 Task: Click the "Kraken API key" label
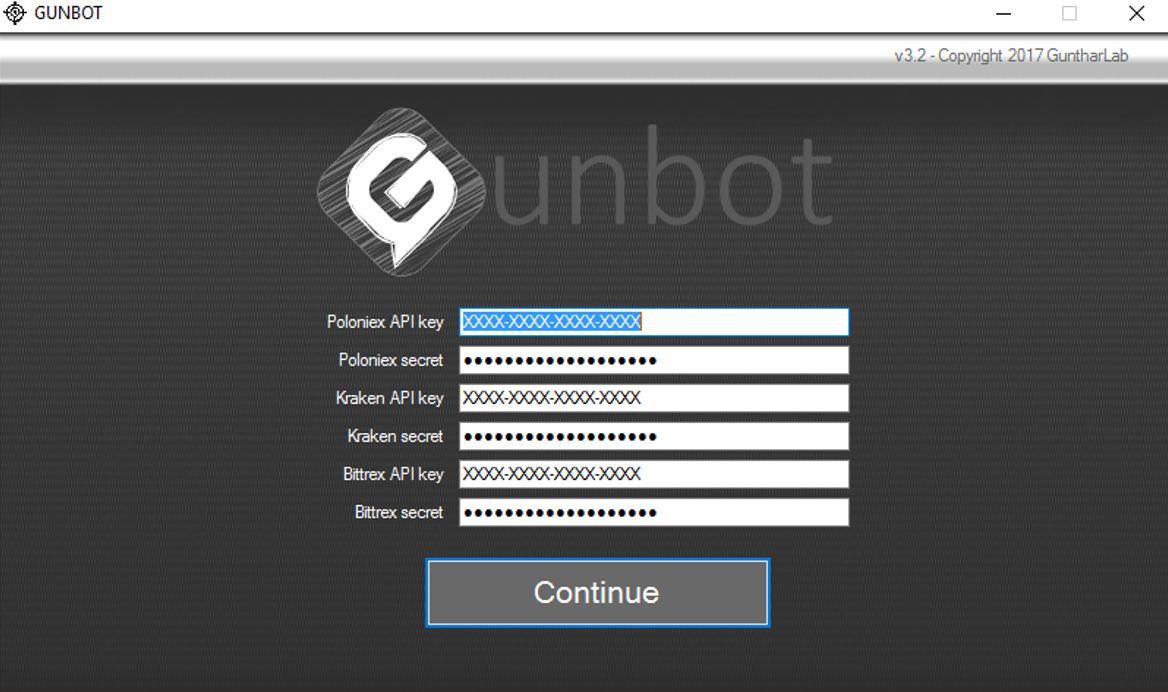tap(390, 398)
